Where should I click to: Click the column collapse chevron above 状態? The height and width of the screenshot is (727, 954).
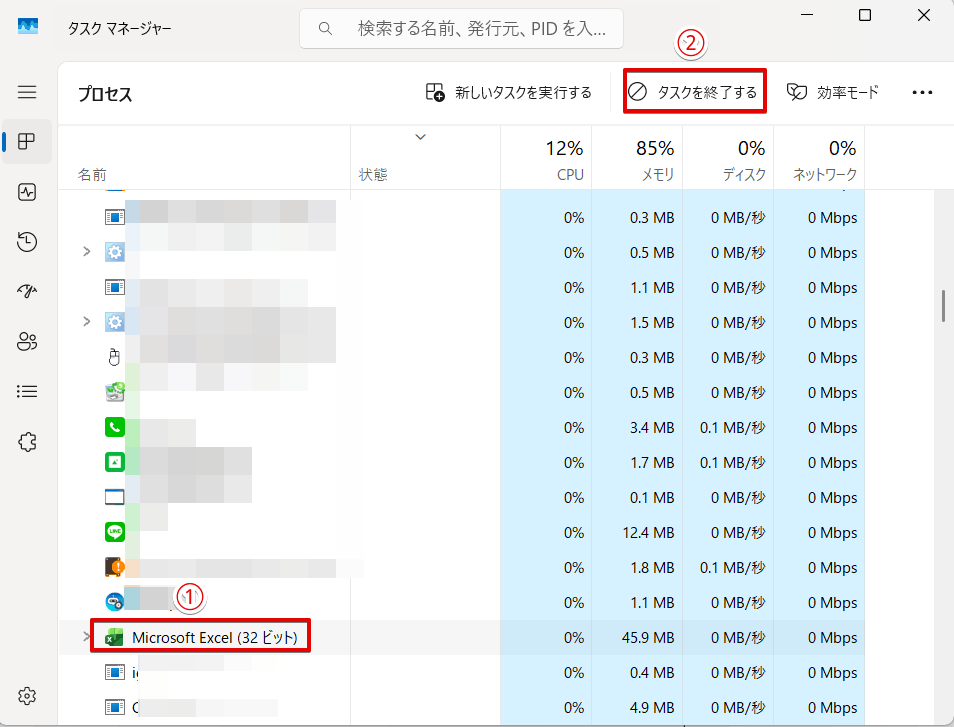point(420,137)
